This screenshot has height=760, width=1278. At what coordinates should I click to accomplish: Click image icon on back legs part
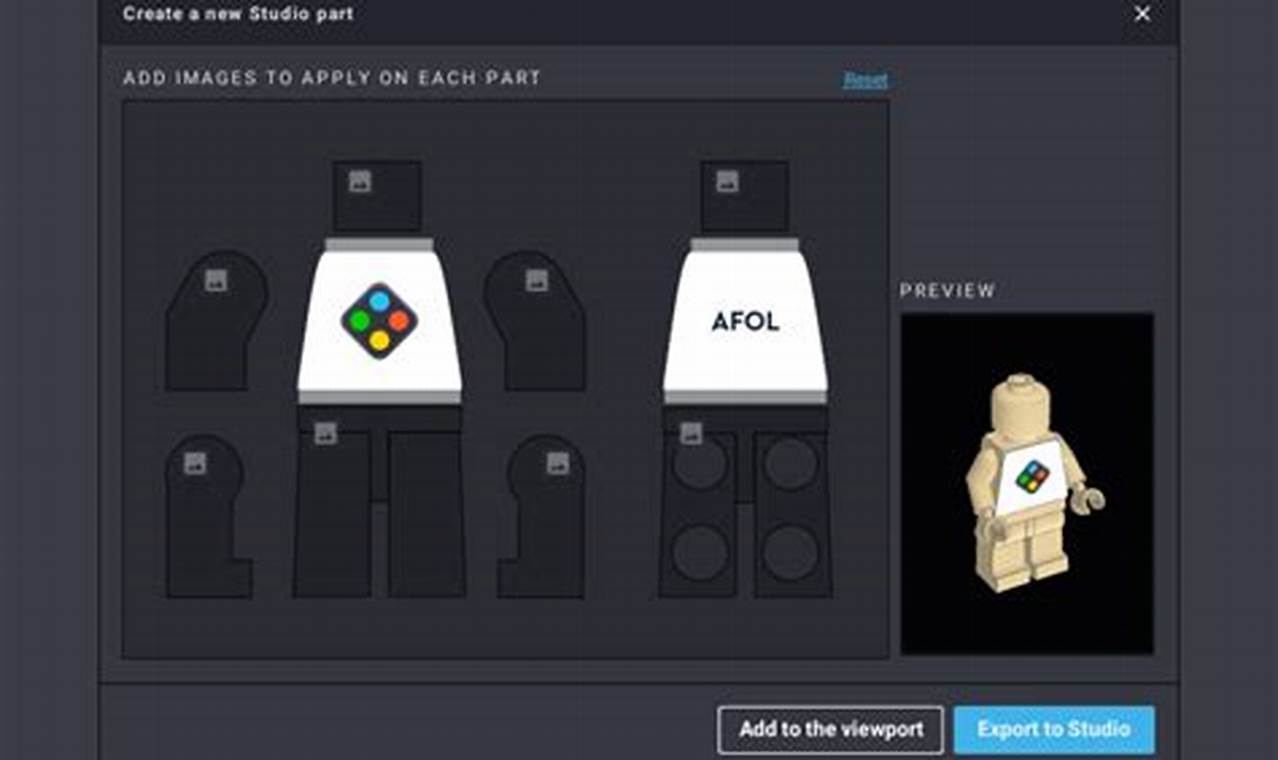pos(691,433)
